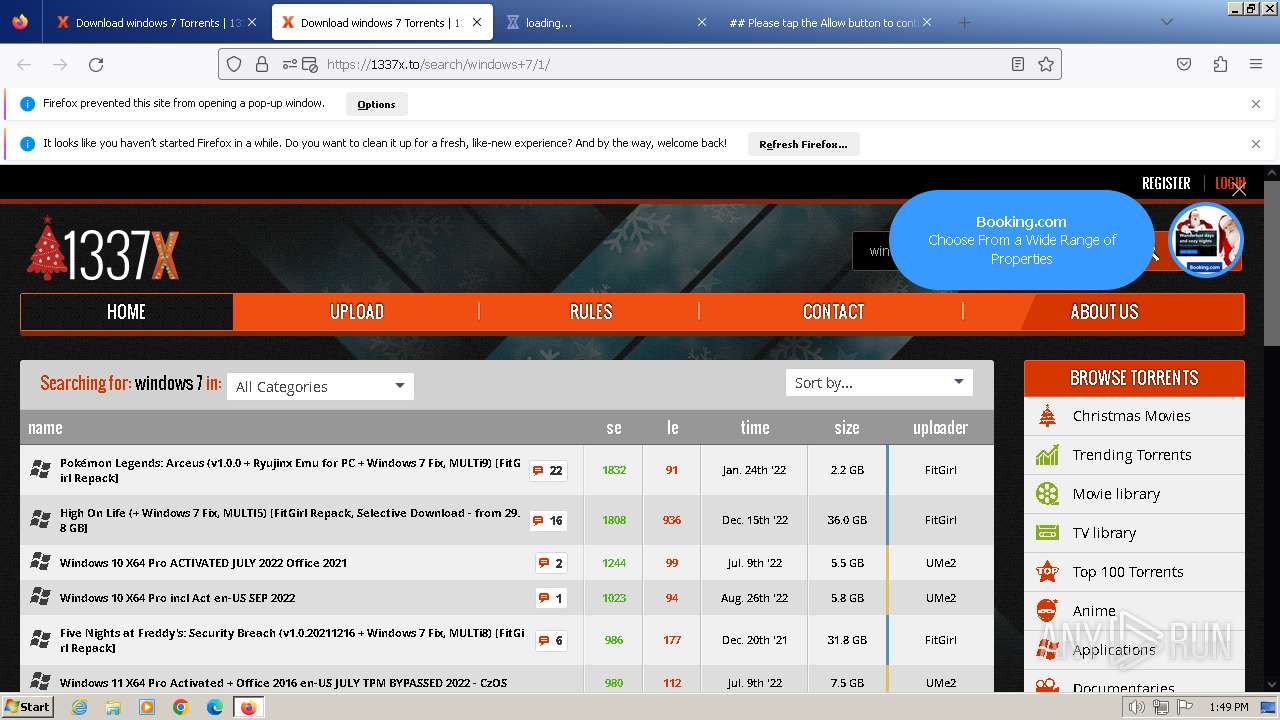The image size is (1280, 720).
Task: Open a new tab with the plus icon
Action: tap(964, 22)
